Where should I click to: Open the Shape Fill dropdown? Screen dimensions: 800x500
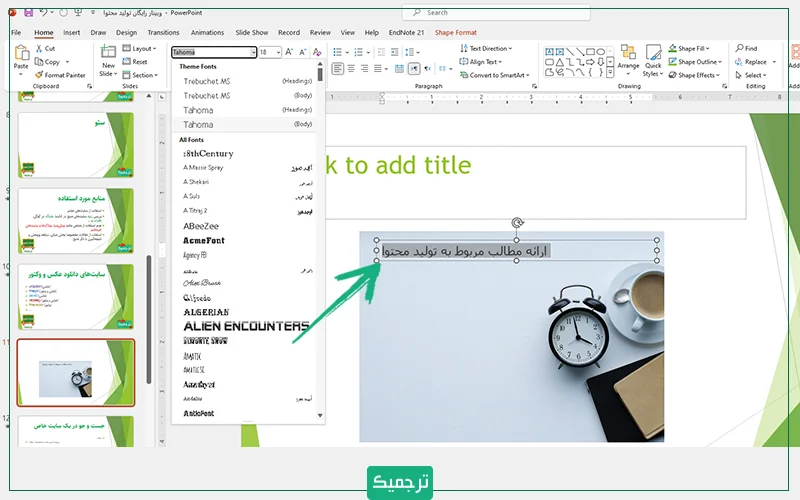coord(689,48)
